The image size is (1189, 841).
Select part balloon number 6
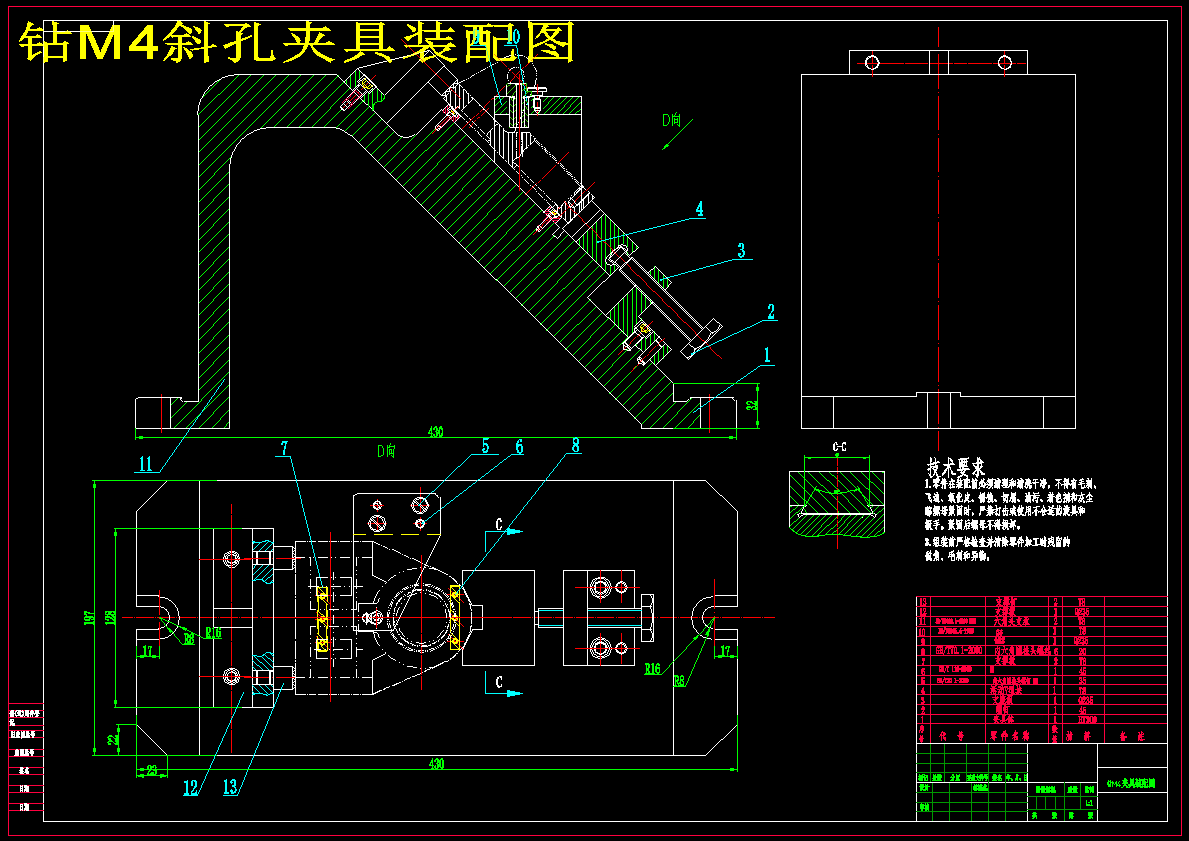click(519, 447)
